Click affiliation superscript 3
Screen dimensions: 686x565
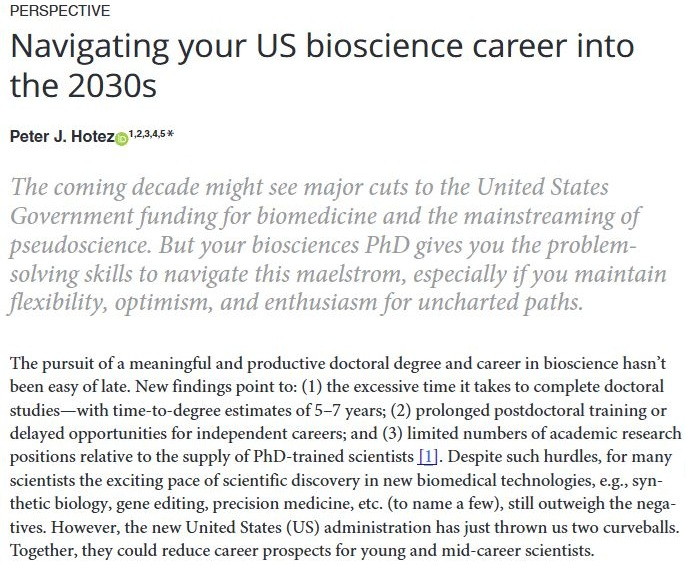[147, 133]
